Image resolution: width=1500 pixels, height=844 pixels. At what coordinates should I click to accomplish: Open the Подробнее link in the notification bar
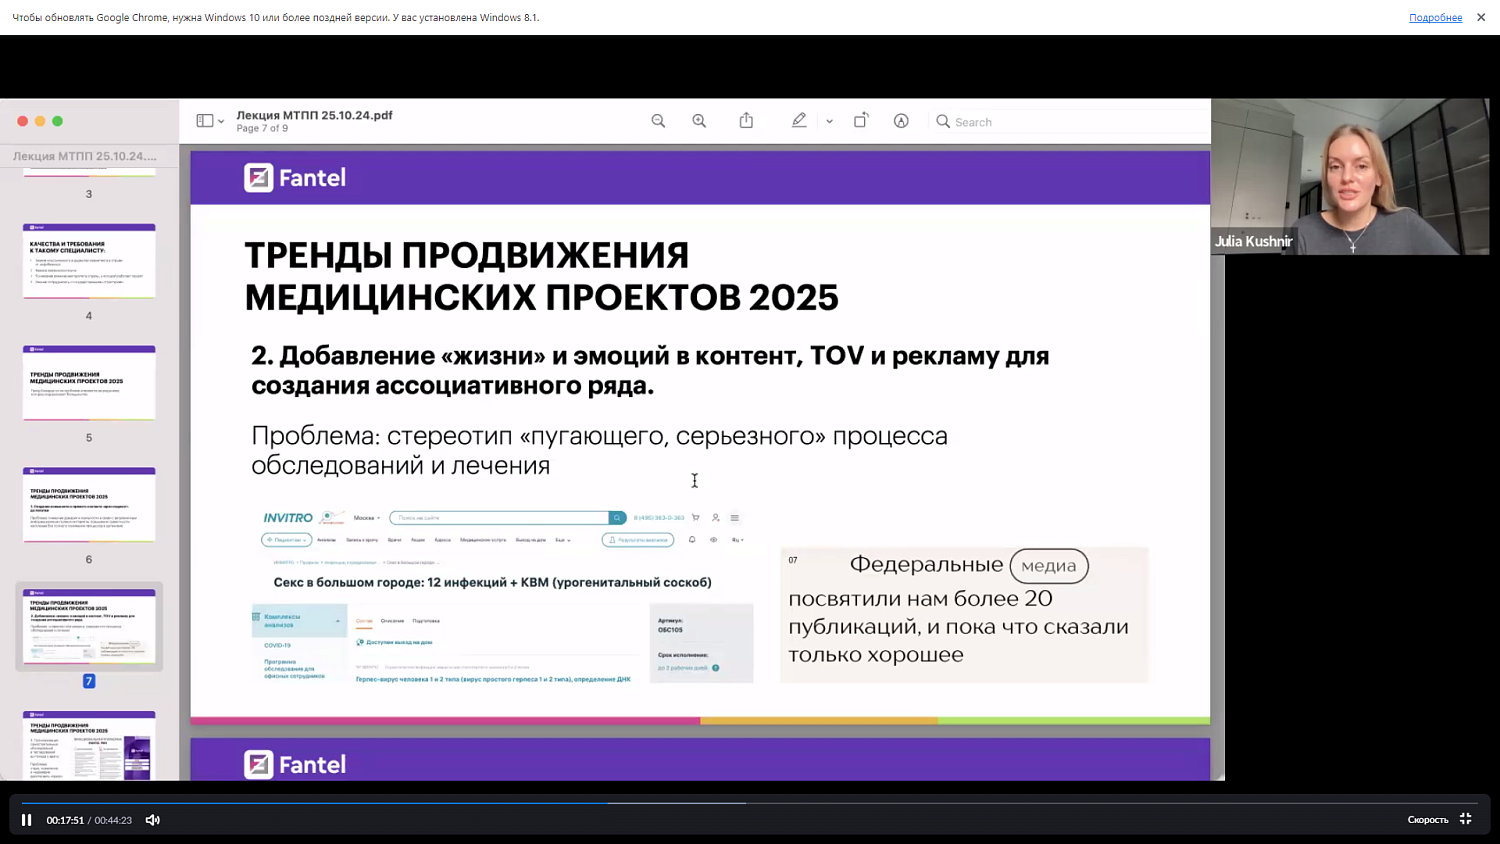(x=1435, y=16)
